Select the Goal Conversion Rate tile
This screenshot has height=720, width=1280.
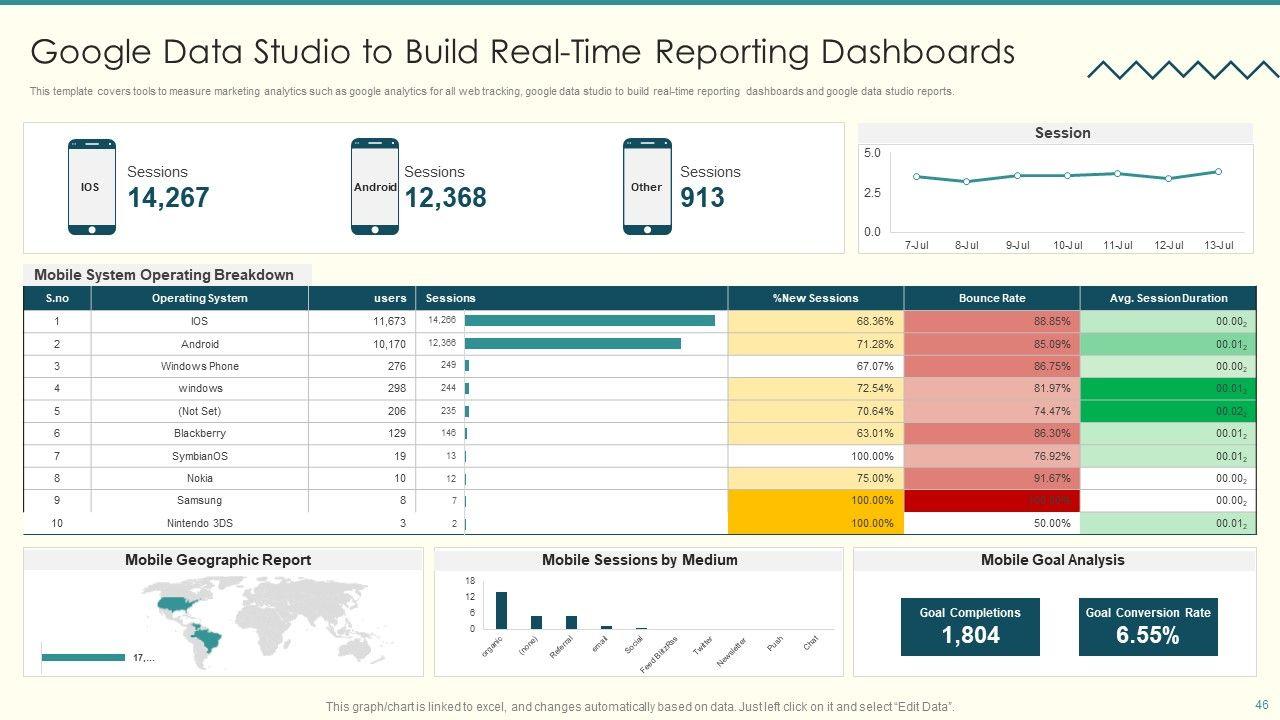click(1147, 627)
